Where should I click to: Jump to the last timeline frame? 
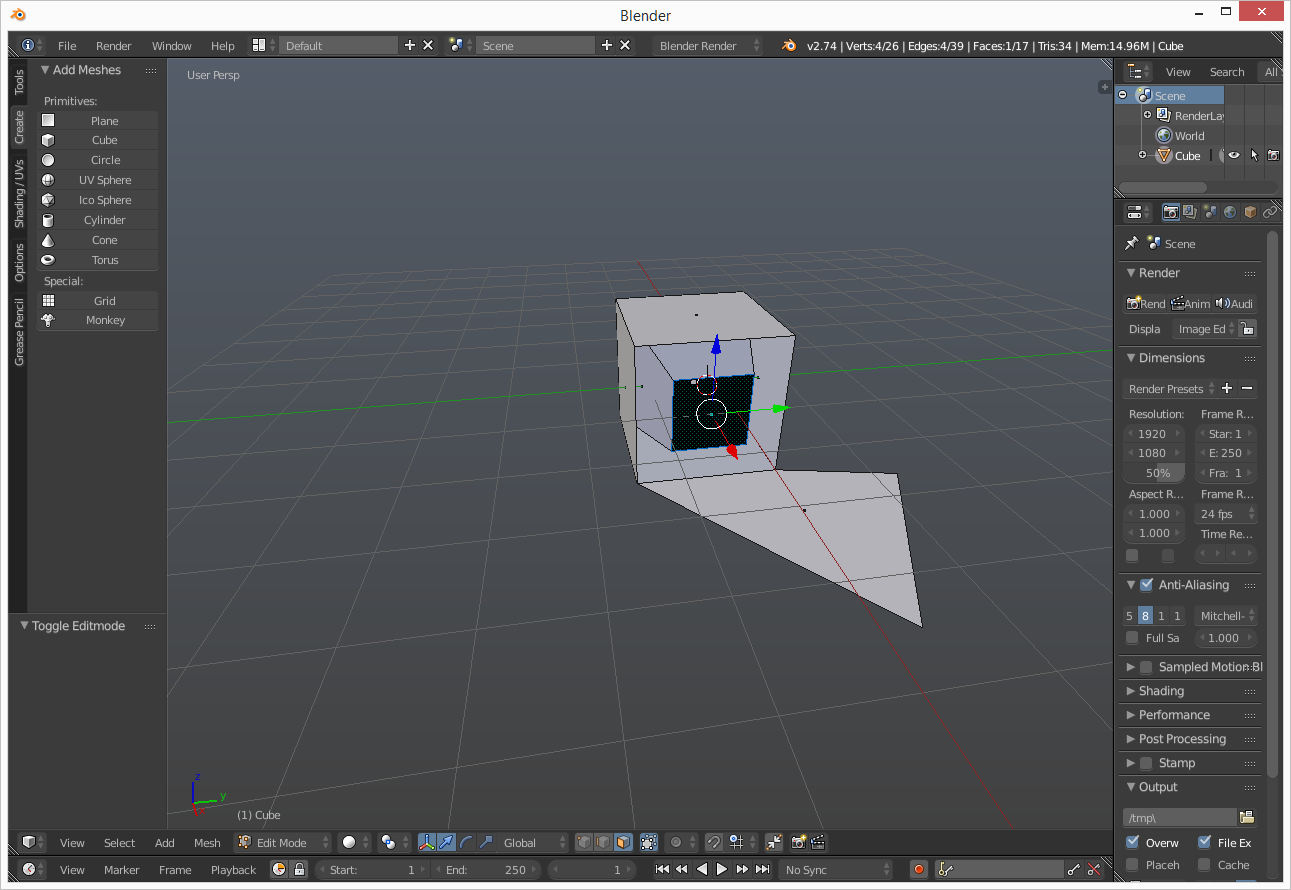pos(762,869)
